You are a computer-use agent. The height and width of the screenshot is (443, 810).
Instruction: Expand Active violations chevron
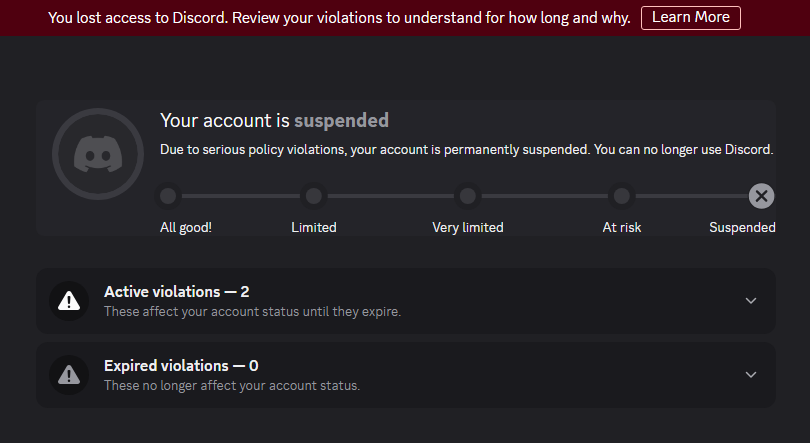tap(751, 300)
